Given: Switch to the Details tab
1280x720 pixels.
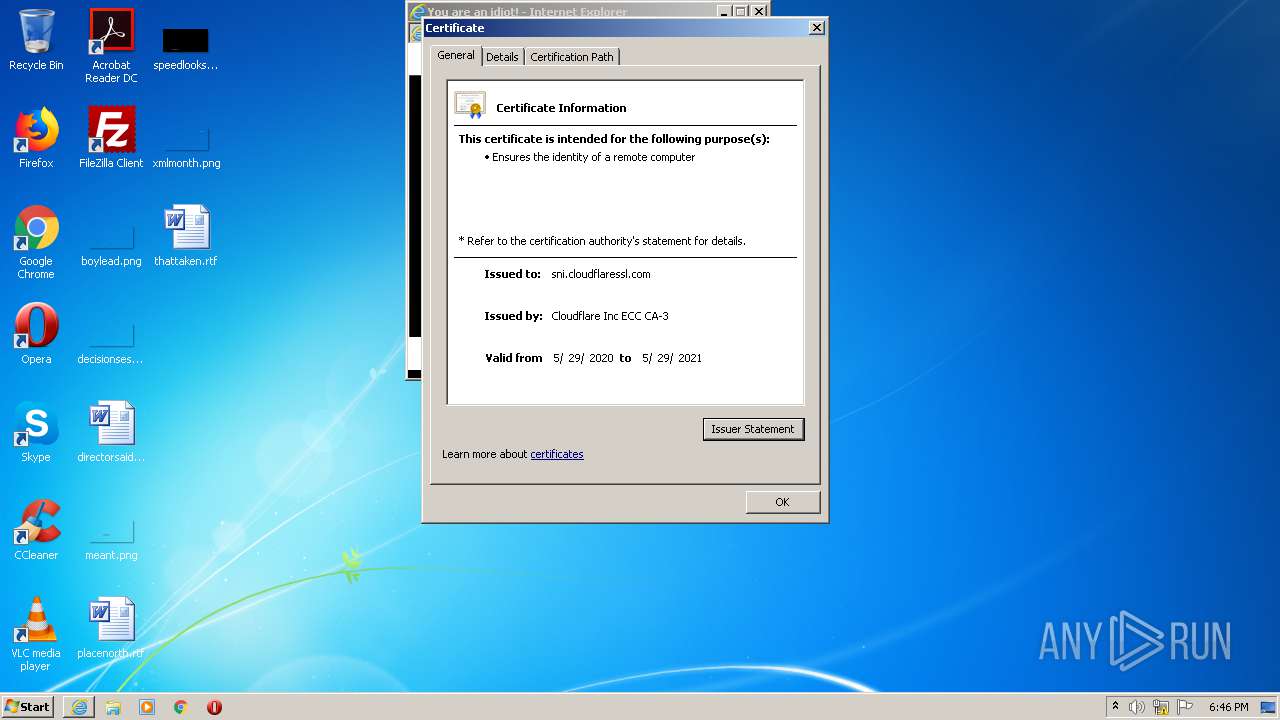Looking at the screenshot, I should 502,57.
